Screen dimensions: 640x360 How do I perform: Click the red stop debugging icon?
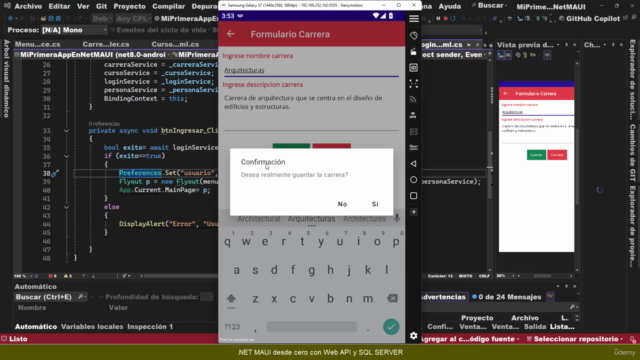click(x=445, y=18)
